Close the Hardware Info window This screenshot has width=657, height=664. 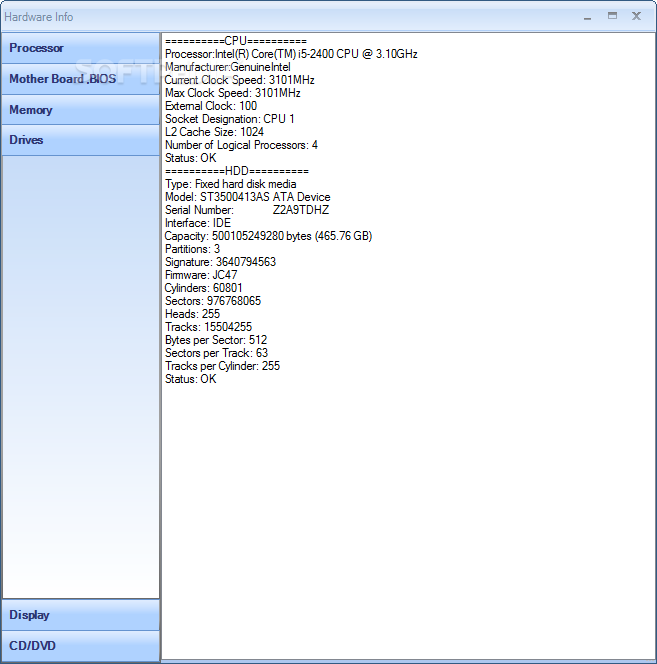(x=636, y=16)
